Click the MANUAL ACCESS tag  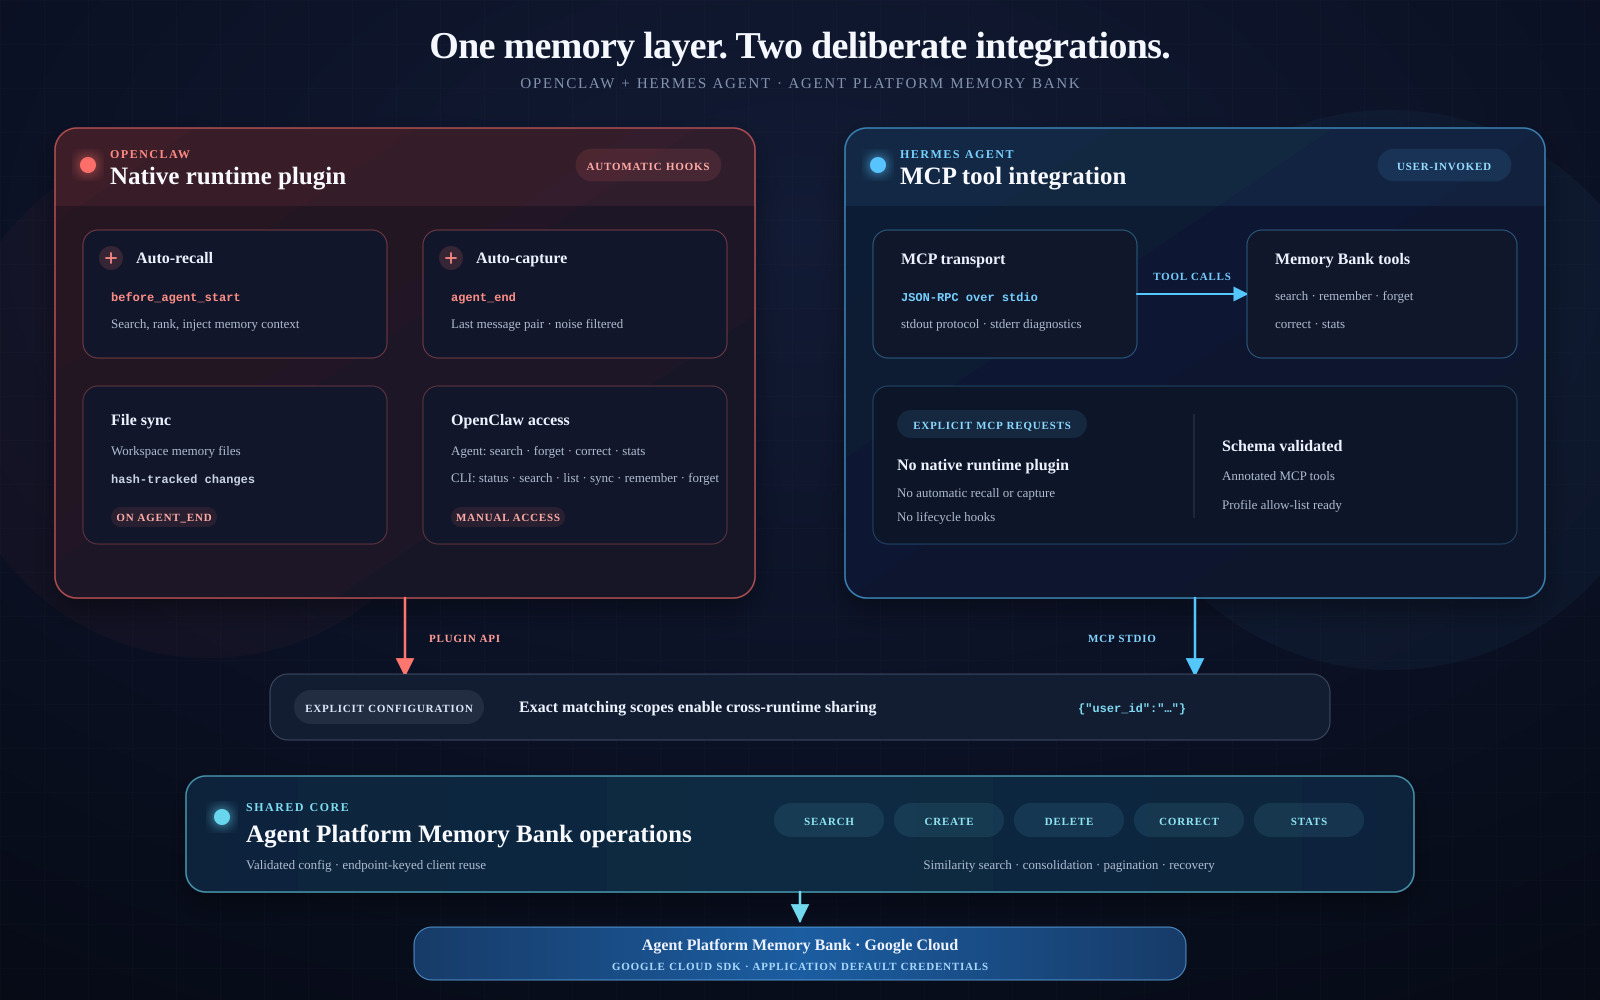[508, 517]
